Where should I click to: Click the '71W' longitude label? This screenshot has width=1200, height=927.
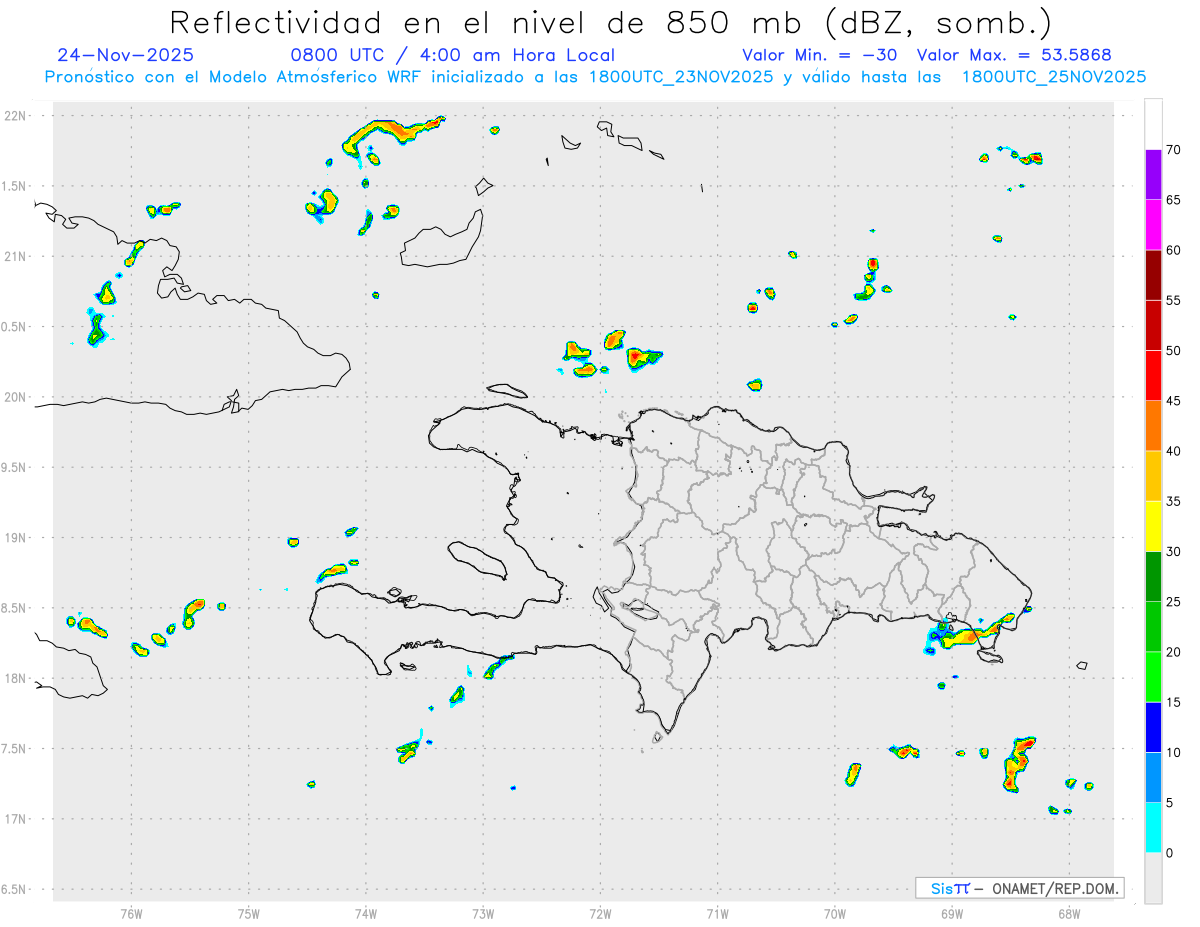[x=717, y=913]
